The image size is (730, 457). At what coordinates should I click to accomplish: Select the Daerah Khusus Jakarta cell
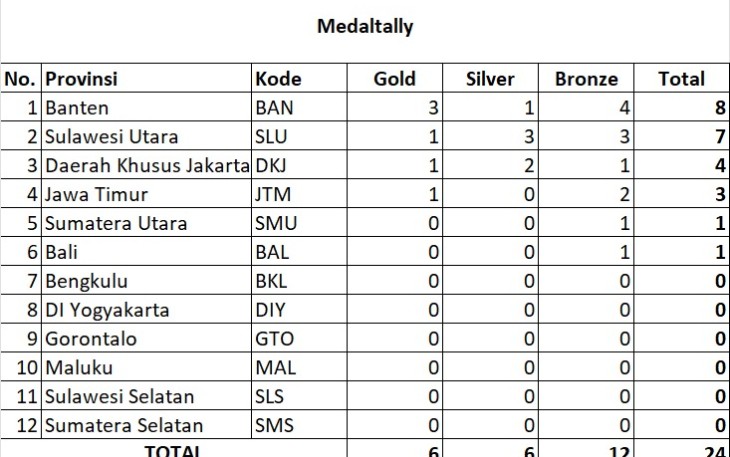(x=147, y=166)
